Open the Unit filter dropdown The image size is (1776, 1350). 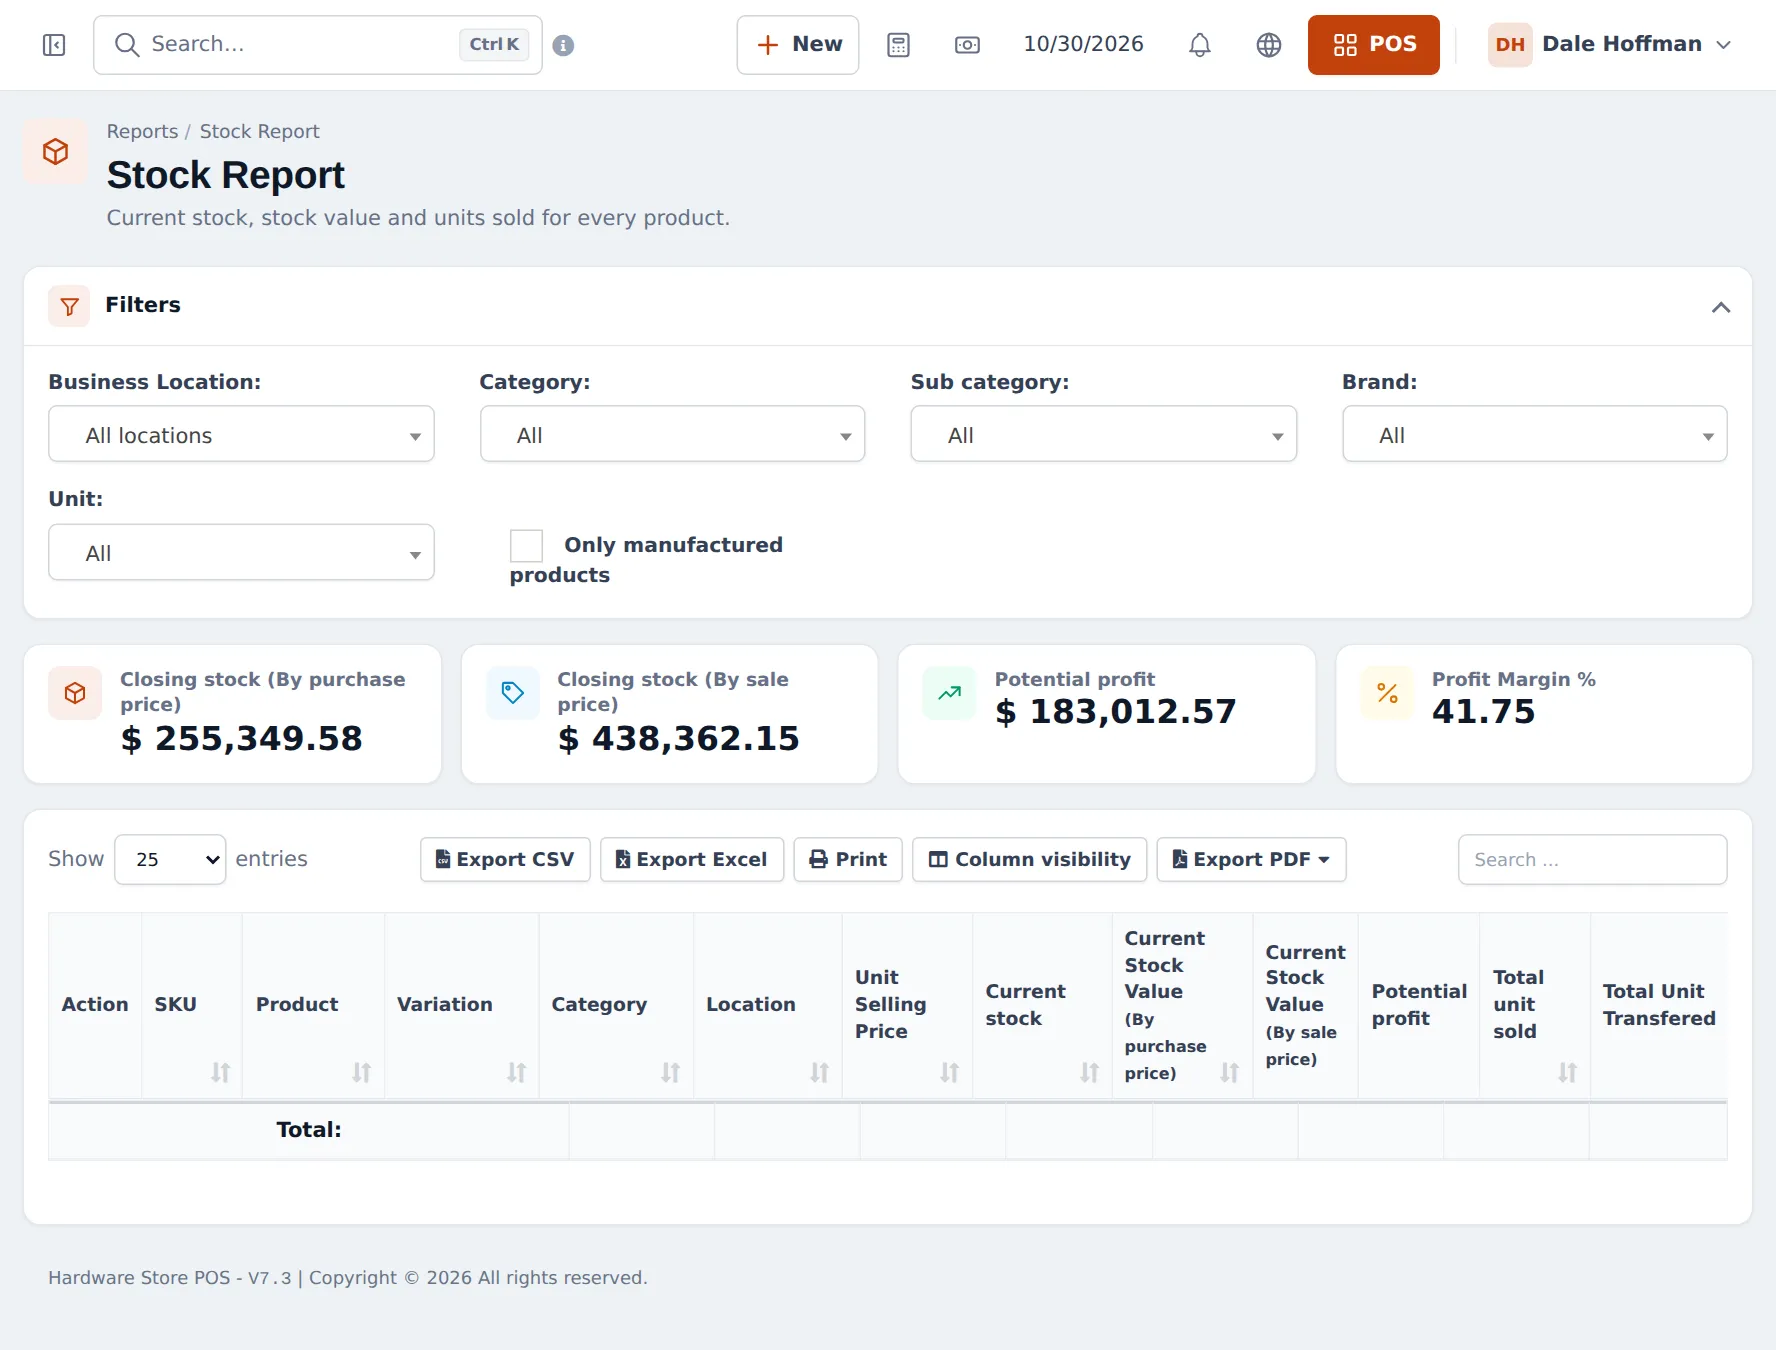(x=241, y=552)
